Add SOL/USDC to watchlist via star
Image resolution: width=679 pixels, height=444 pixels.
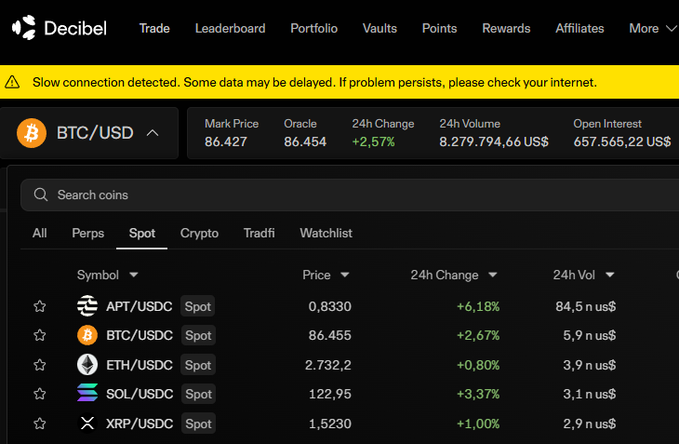click(x=40, y=394)
